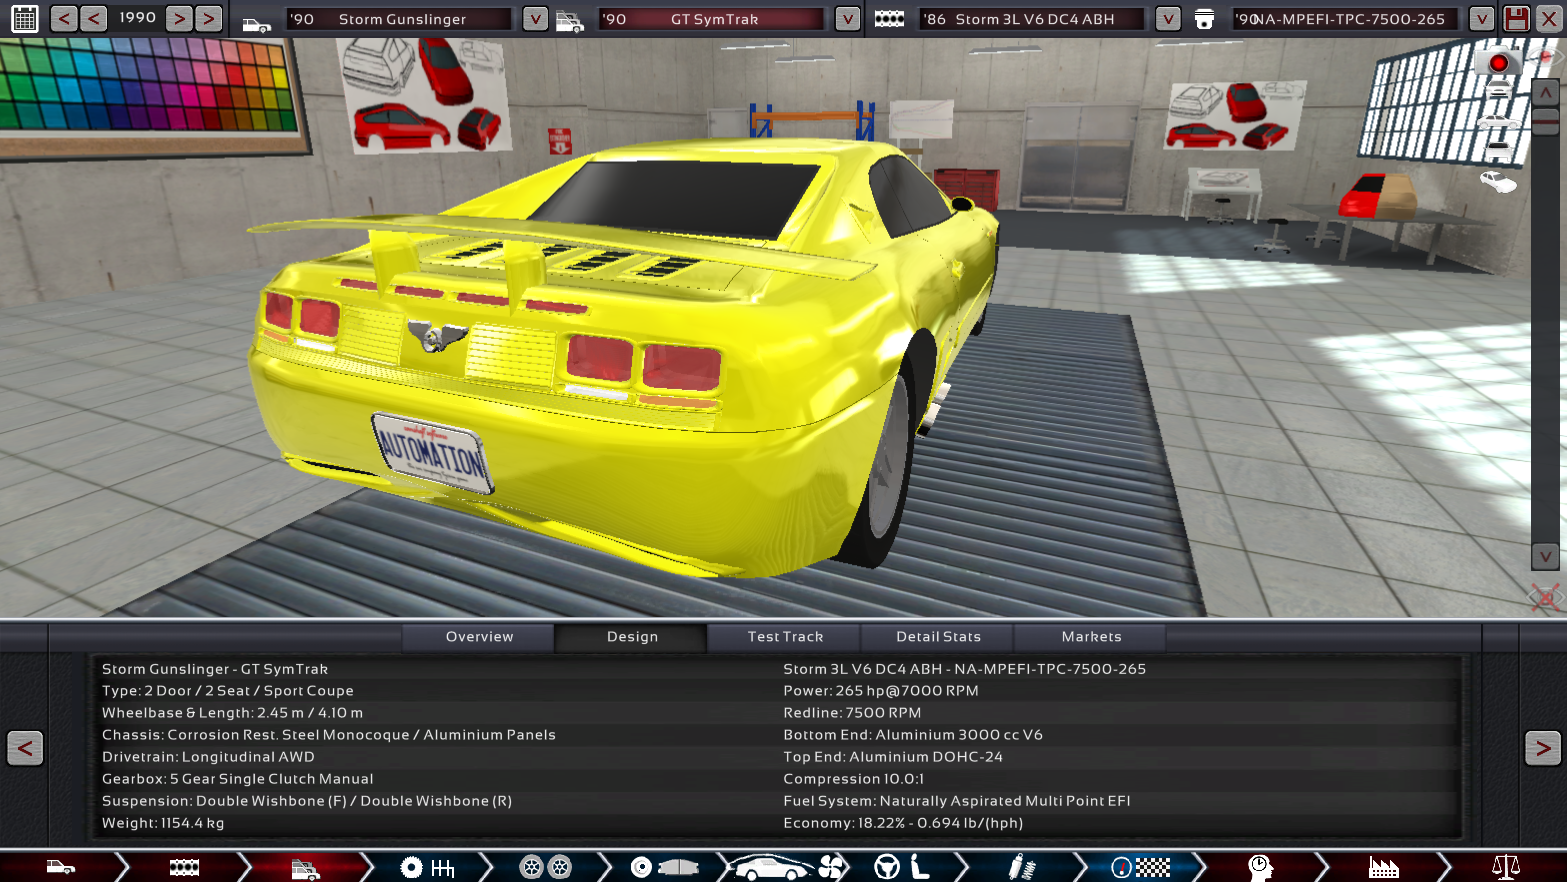The image size is (1567, 882).
Task: Expand the Storm Gunslinger model dropdown
Action: coord(535,19)
